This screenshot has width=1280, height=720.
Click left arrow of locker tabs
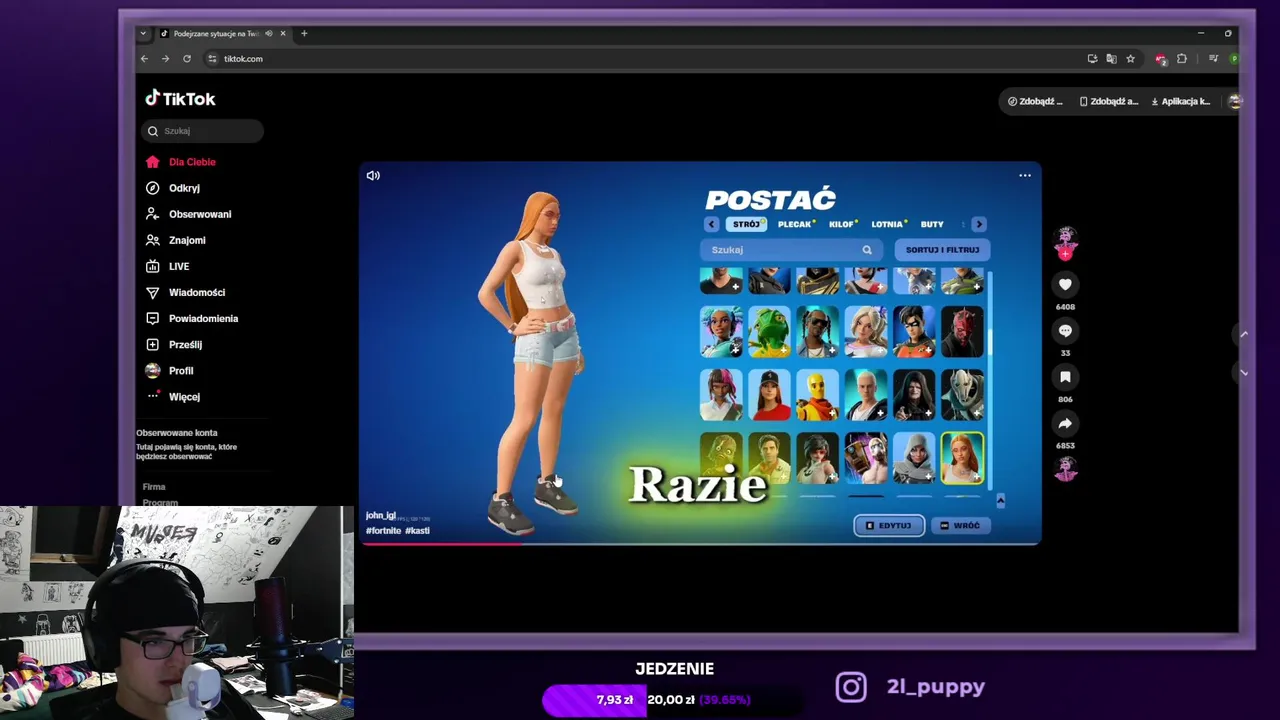pyautogui.click(x=711, y=224)
